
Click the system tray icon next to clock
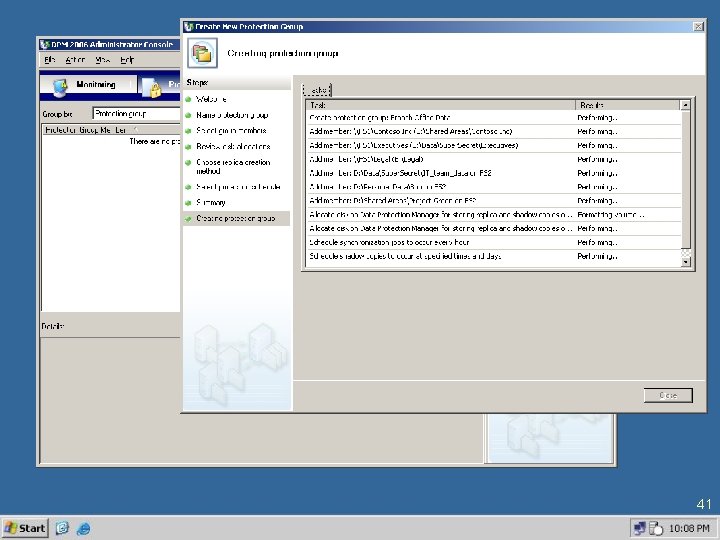point(656,529)
